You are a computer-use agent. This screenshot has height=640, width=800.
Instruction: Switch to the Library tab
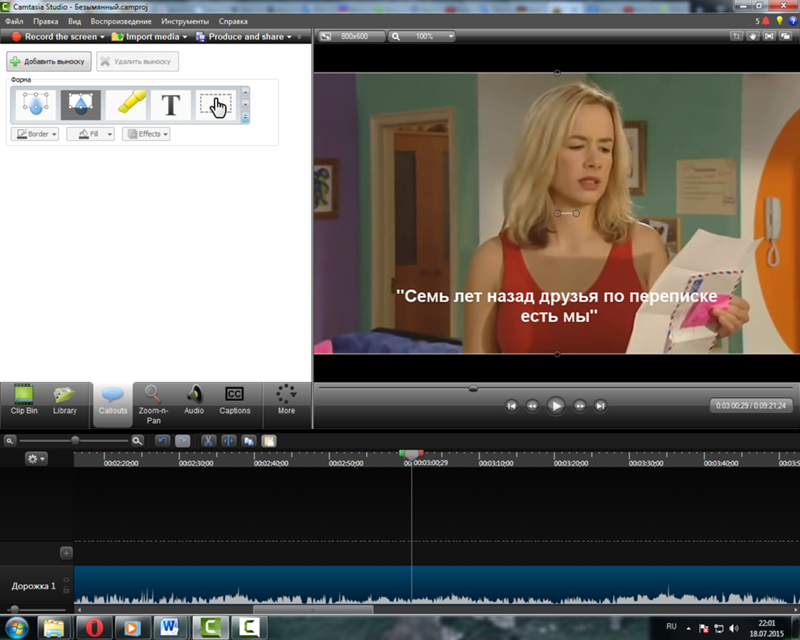(65, 401)
